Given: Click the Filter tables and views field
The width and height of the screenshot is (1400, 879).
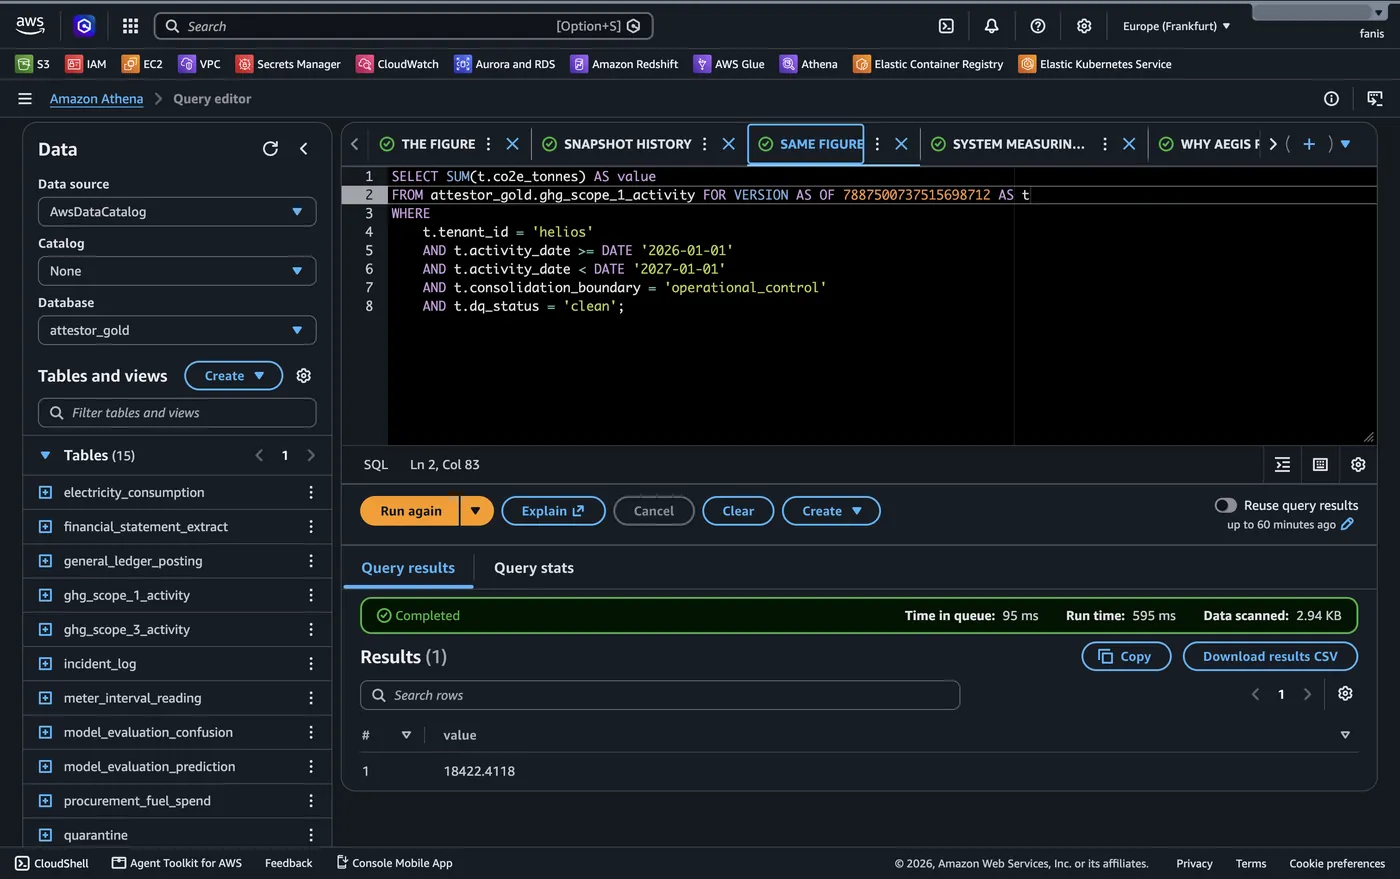Looking at the screenshot, I should coord(177,413).
